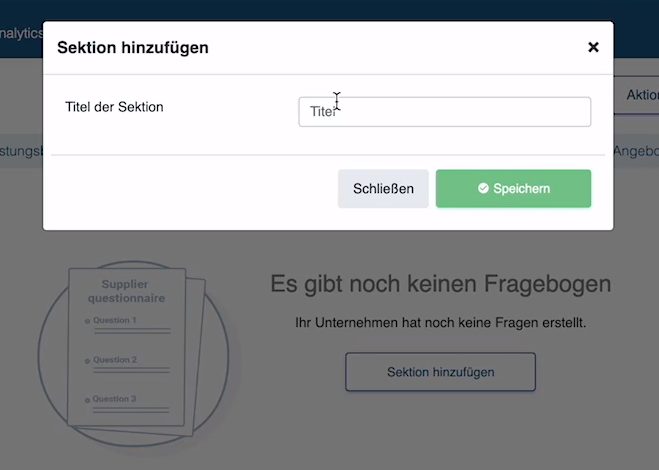The height and width of the screenshot is (470, 659).
Task: Click the 'Titel der Sektion' label
Action: point(114,107)
